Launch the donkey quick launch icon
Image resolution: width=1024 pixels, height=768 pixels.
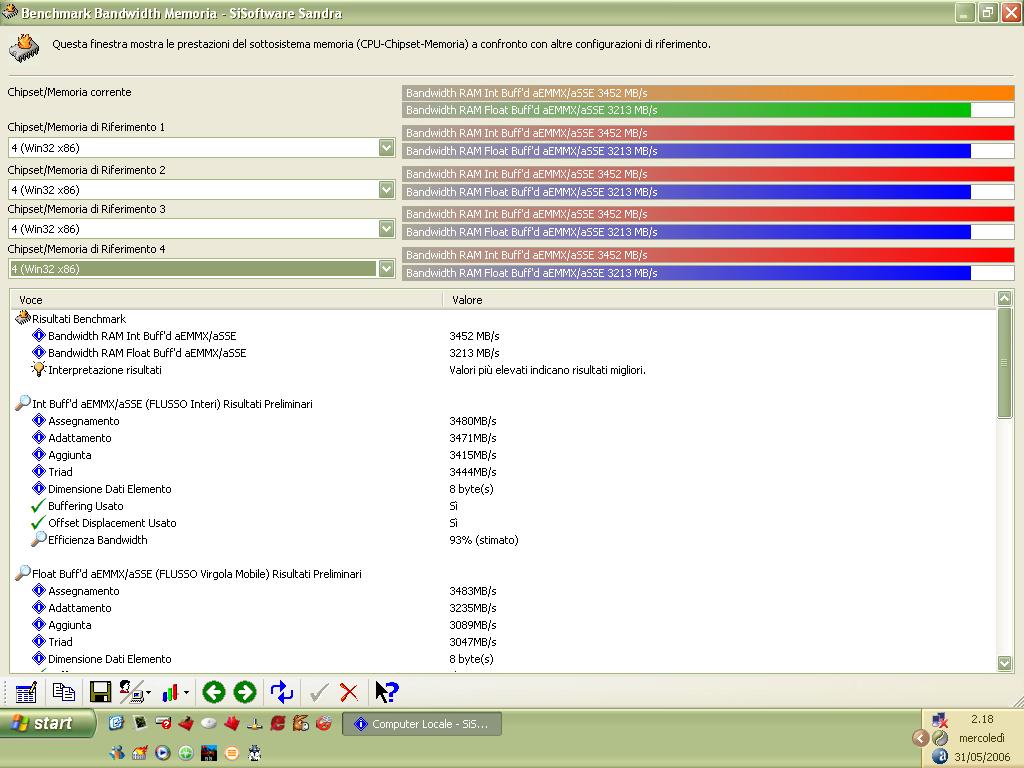tap(301, 723)
